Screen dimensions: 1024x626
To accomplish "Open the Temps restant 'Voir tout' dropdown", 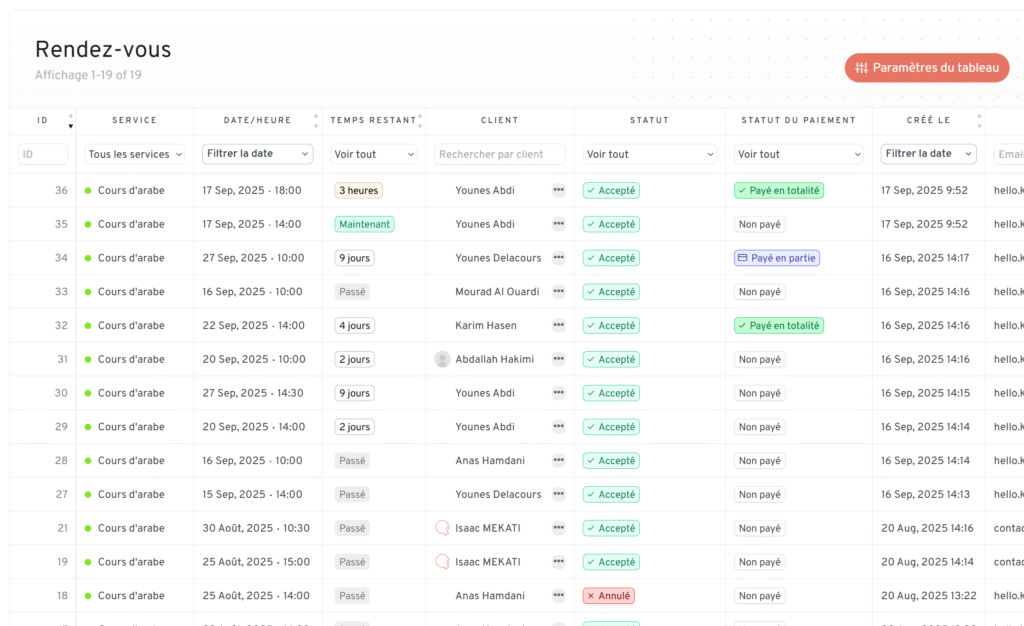I will point(374,154).
